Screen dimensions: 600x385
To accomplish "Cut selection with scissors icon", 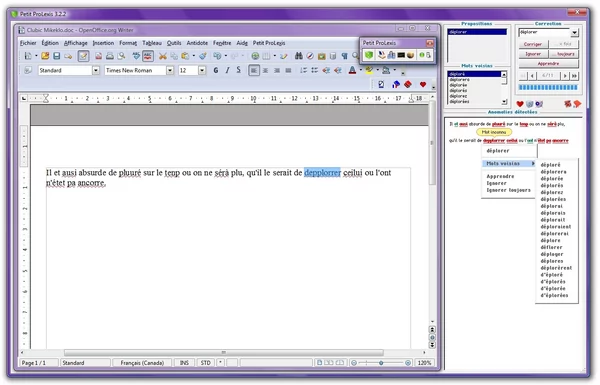I will tap(163, 56).
